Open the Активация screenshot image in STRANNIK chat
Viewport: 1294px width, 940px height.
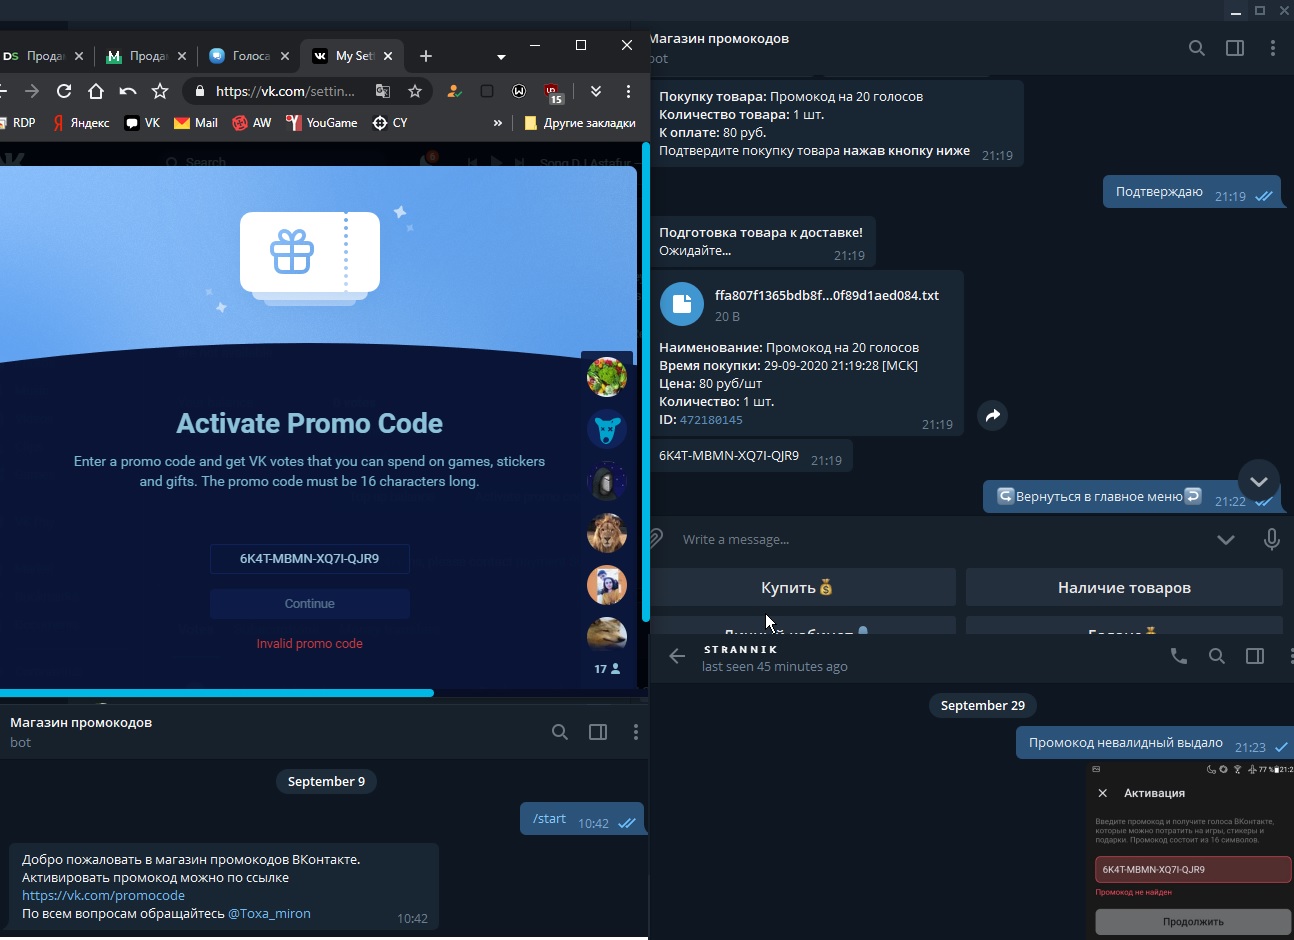[1190, 851]
